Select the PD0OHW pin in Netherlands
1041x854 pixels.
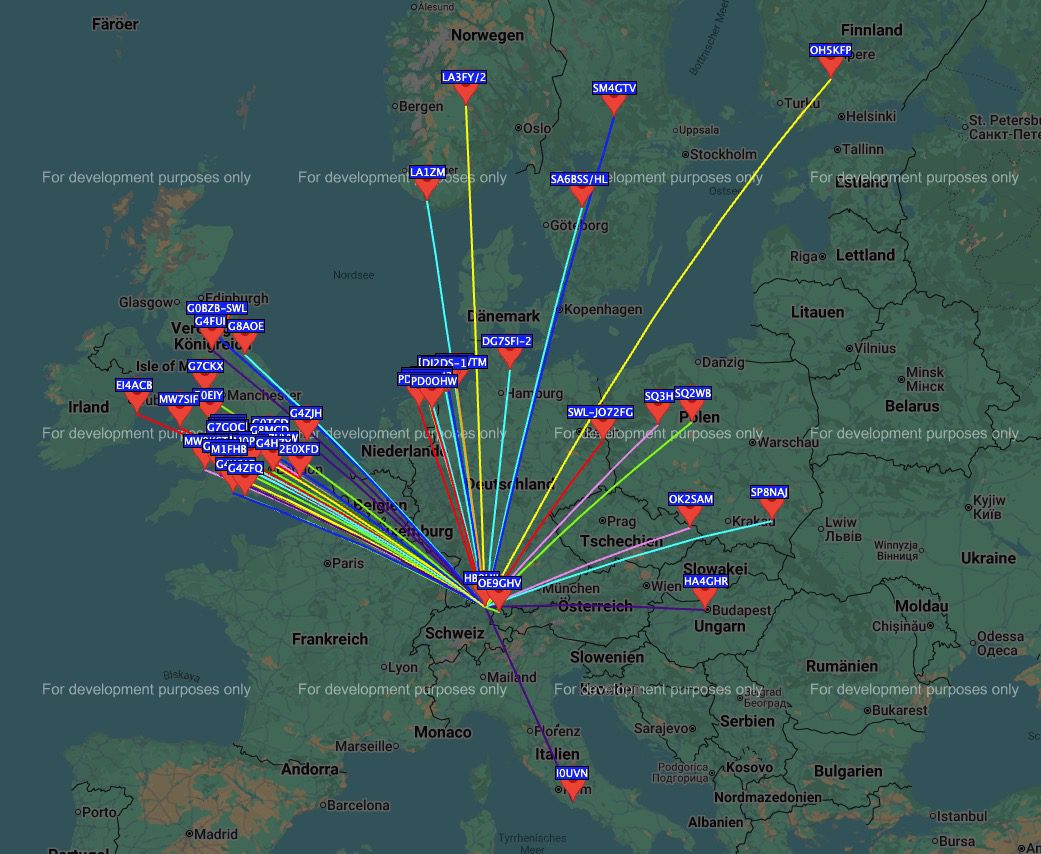click(x=432, y=398)
